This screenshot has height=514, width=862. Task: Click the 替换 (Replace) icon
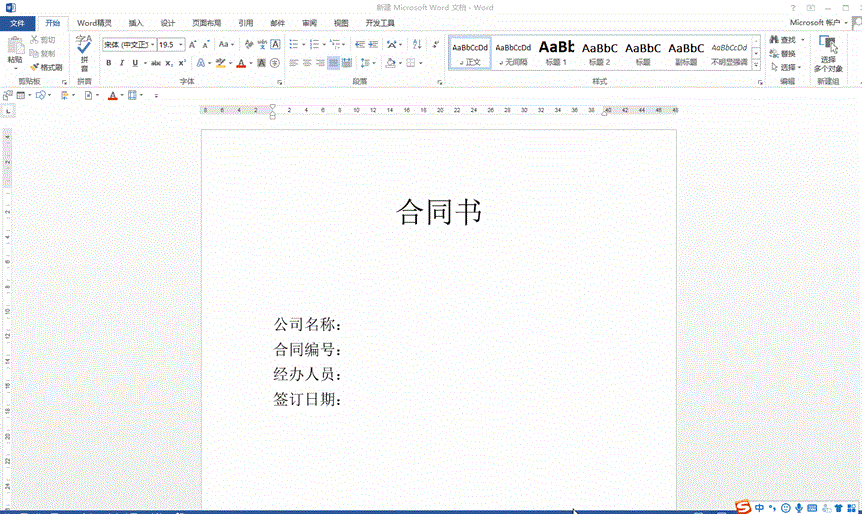pyautogui.click(x=783, y=53)
